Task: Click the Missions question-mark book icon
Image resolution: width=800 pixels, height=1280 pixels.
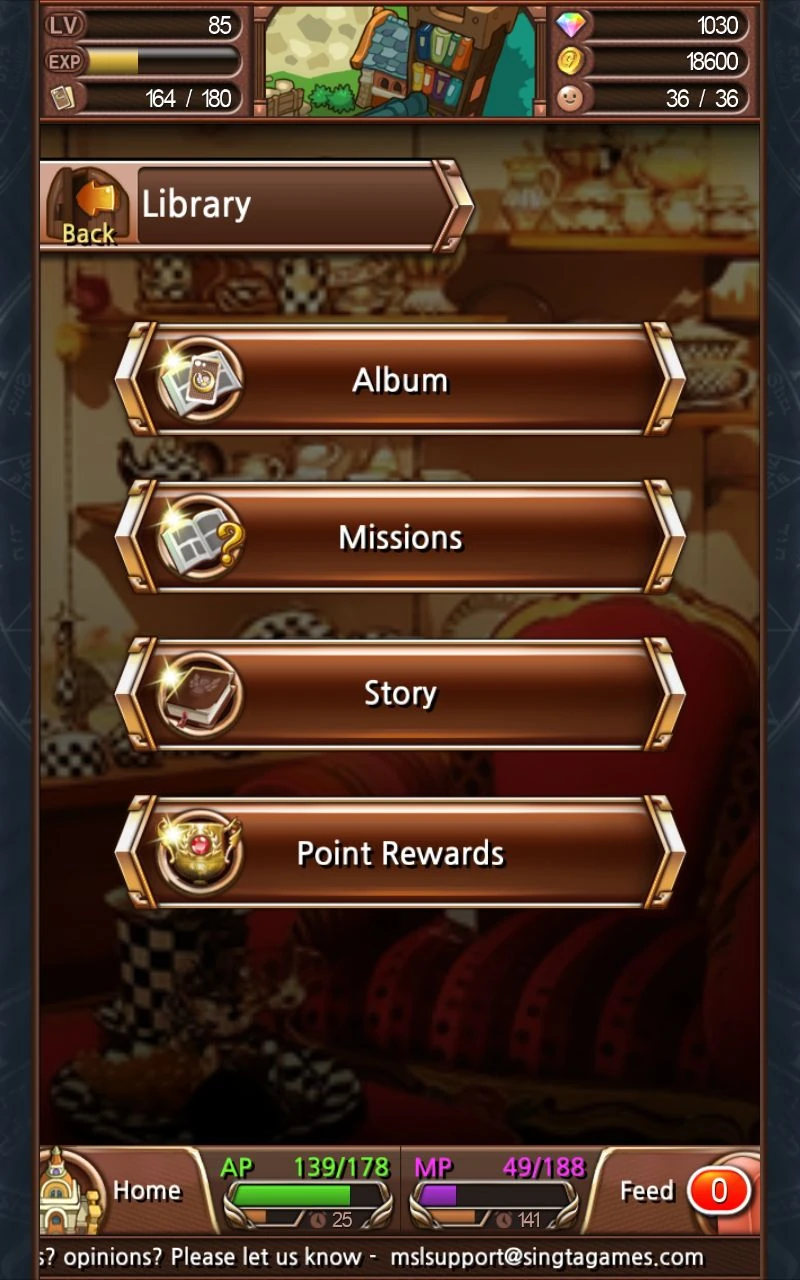Action: (199, 538)
